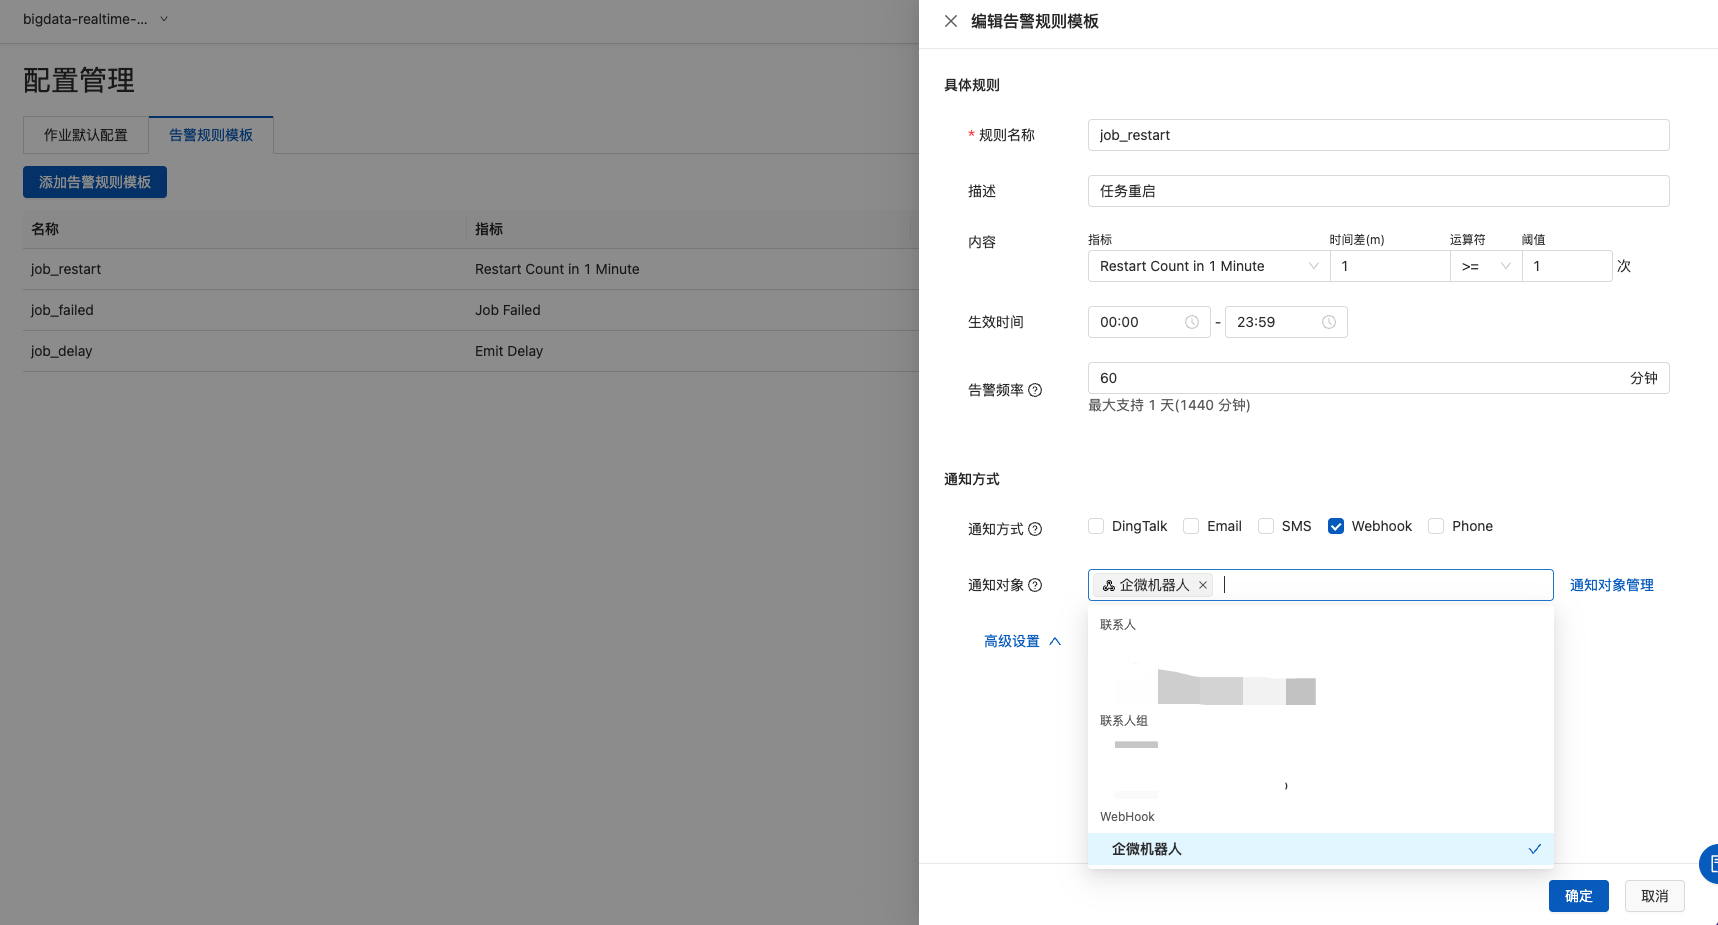The width and height of the screenshot is (1718, 925).
Task: Click the job_delay row name
Action: click(x=61, y=351)
